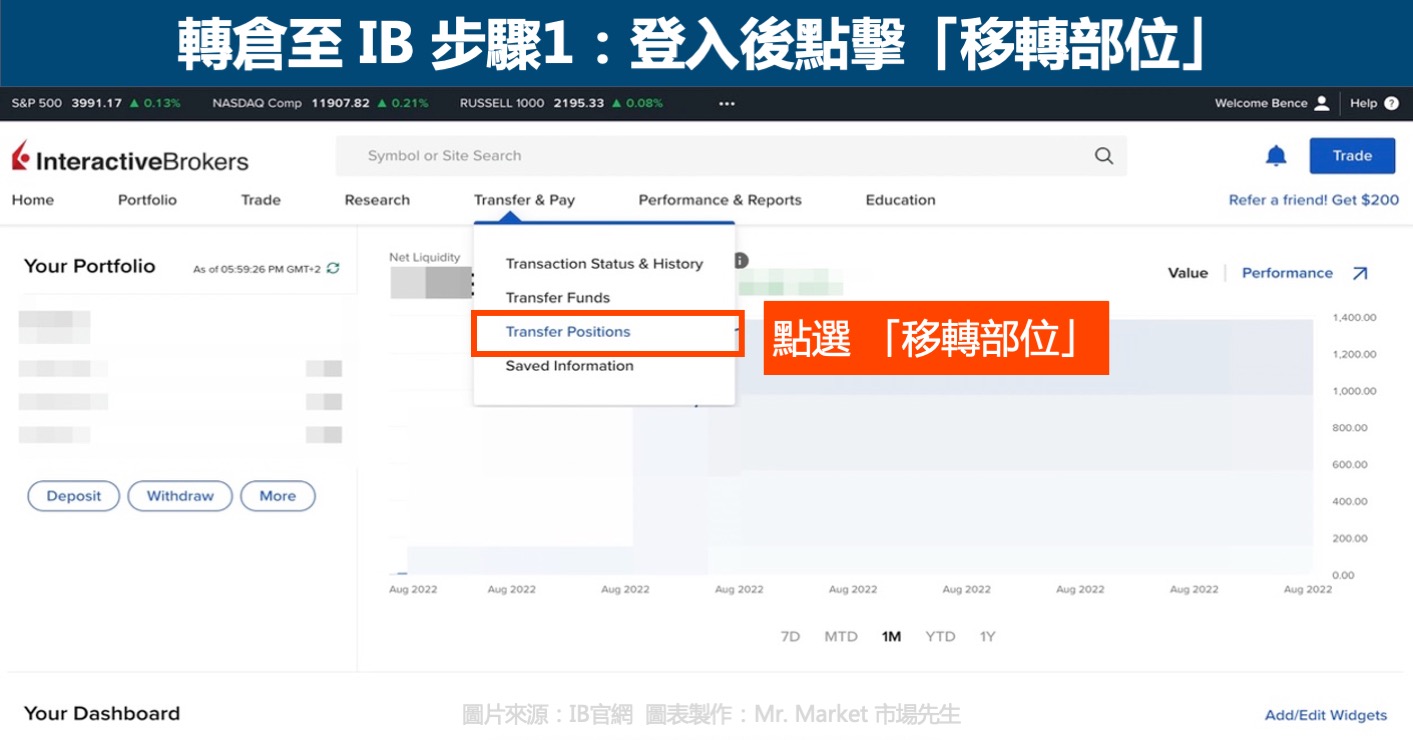Screen dimensions: 1413x740
Task: Click the info icon near Net Liquidity
Action: tap(740, 260)
